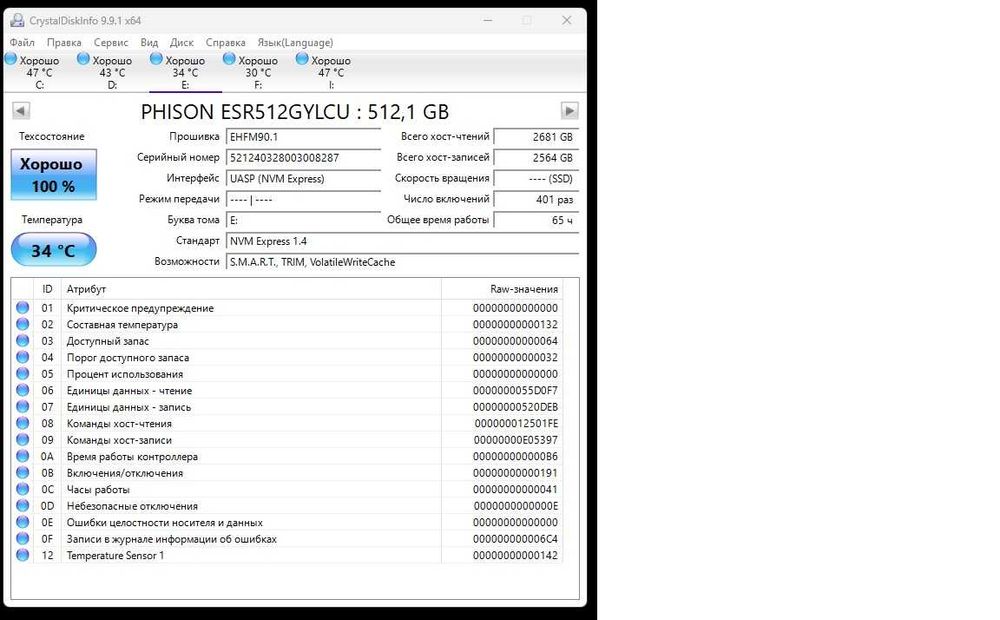Image resolution: width=1000 pixels, height=620 pixels.
Task: Click the Буква тома field E:
Action: (x=304, y=221)
